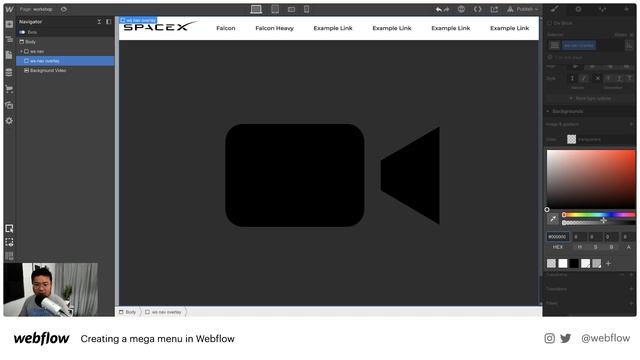Viewport: 640px width, 360px height.
Task: Pin the Navigator panel
Action: click(x=109, y=22)
